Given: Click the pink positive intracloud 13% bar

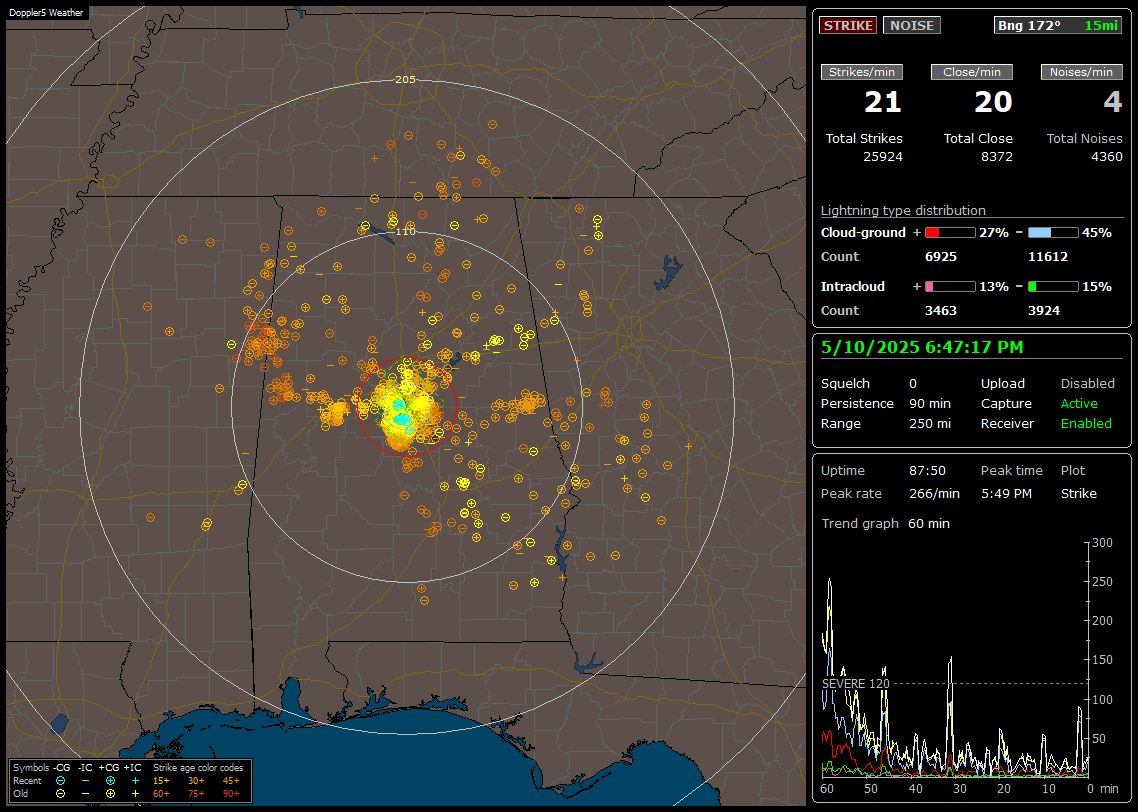Looking at the screenshot, I should [x=950, y=287].
